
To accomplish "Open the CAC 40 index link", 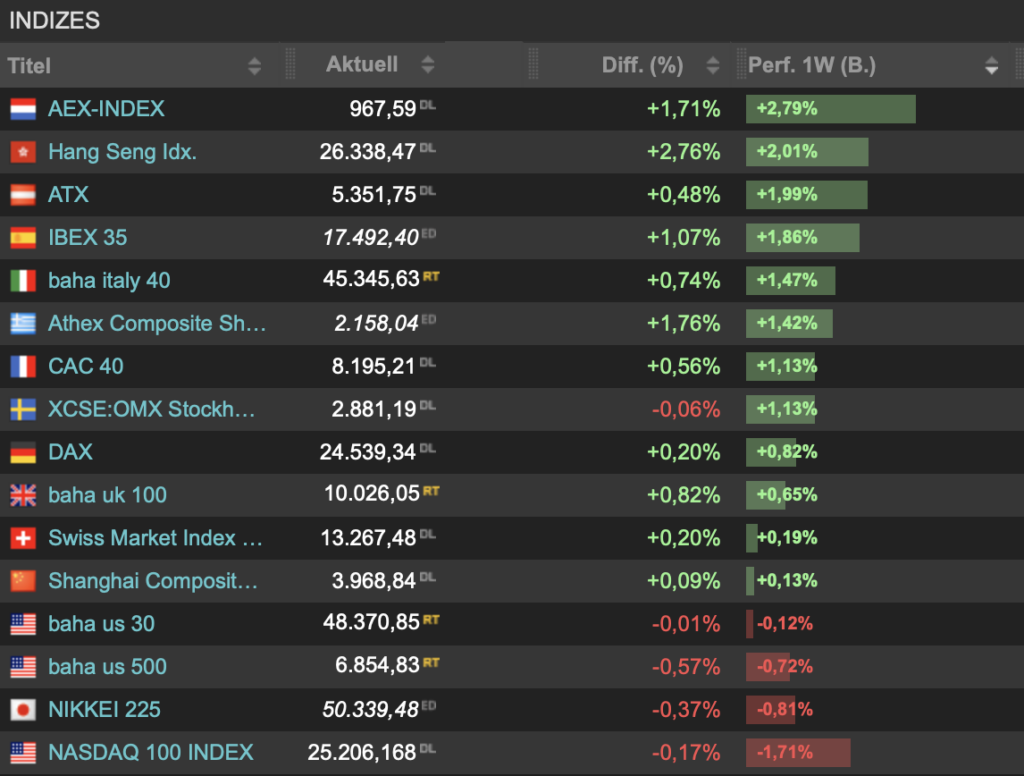I will pos(86,366).
